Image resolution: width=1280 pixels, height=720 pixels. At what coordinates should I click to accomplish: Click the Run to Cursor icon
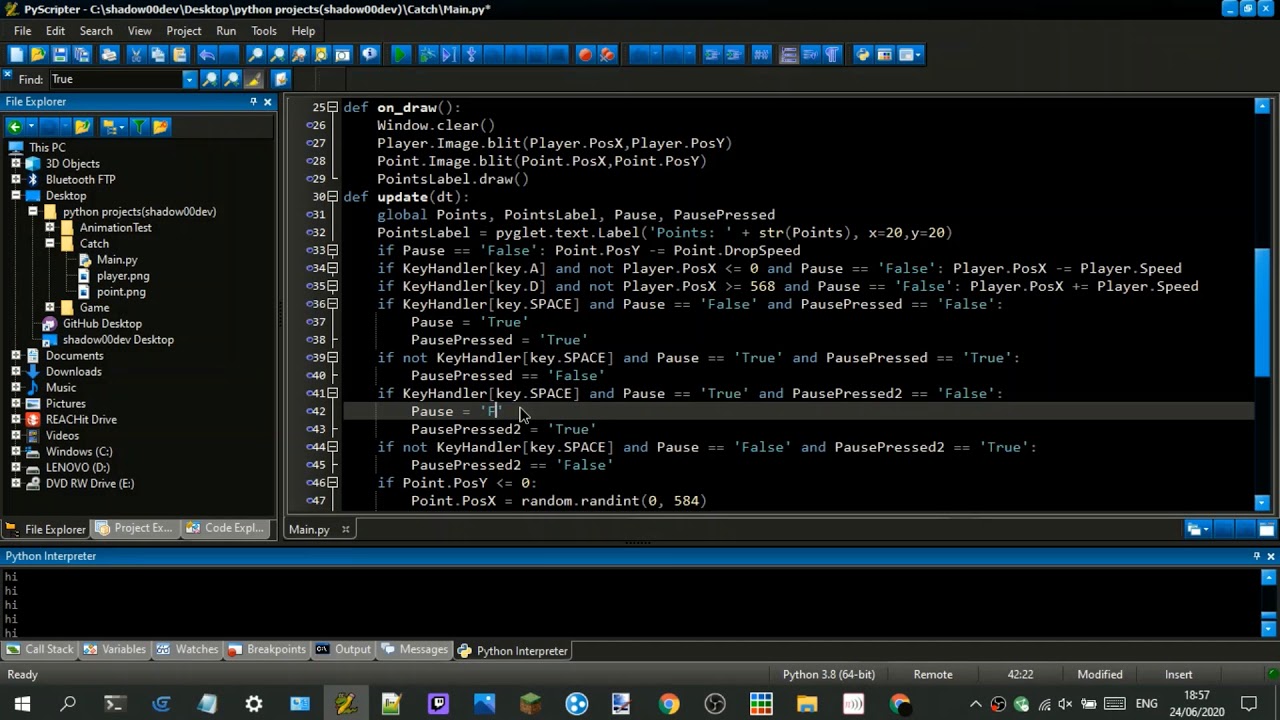pos(449,54)
